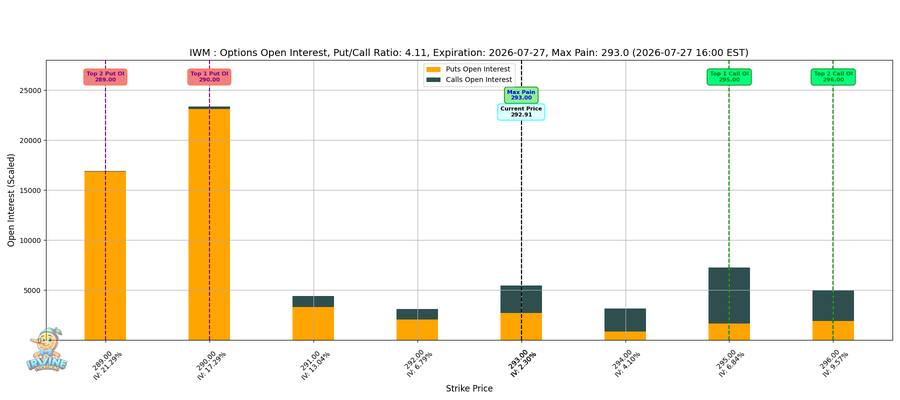Click the orange Puts Open Interest legend swatch

(x=434, y=69)
